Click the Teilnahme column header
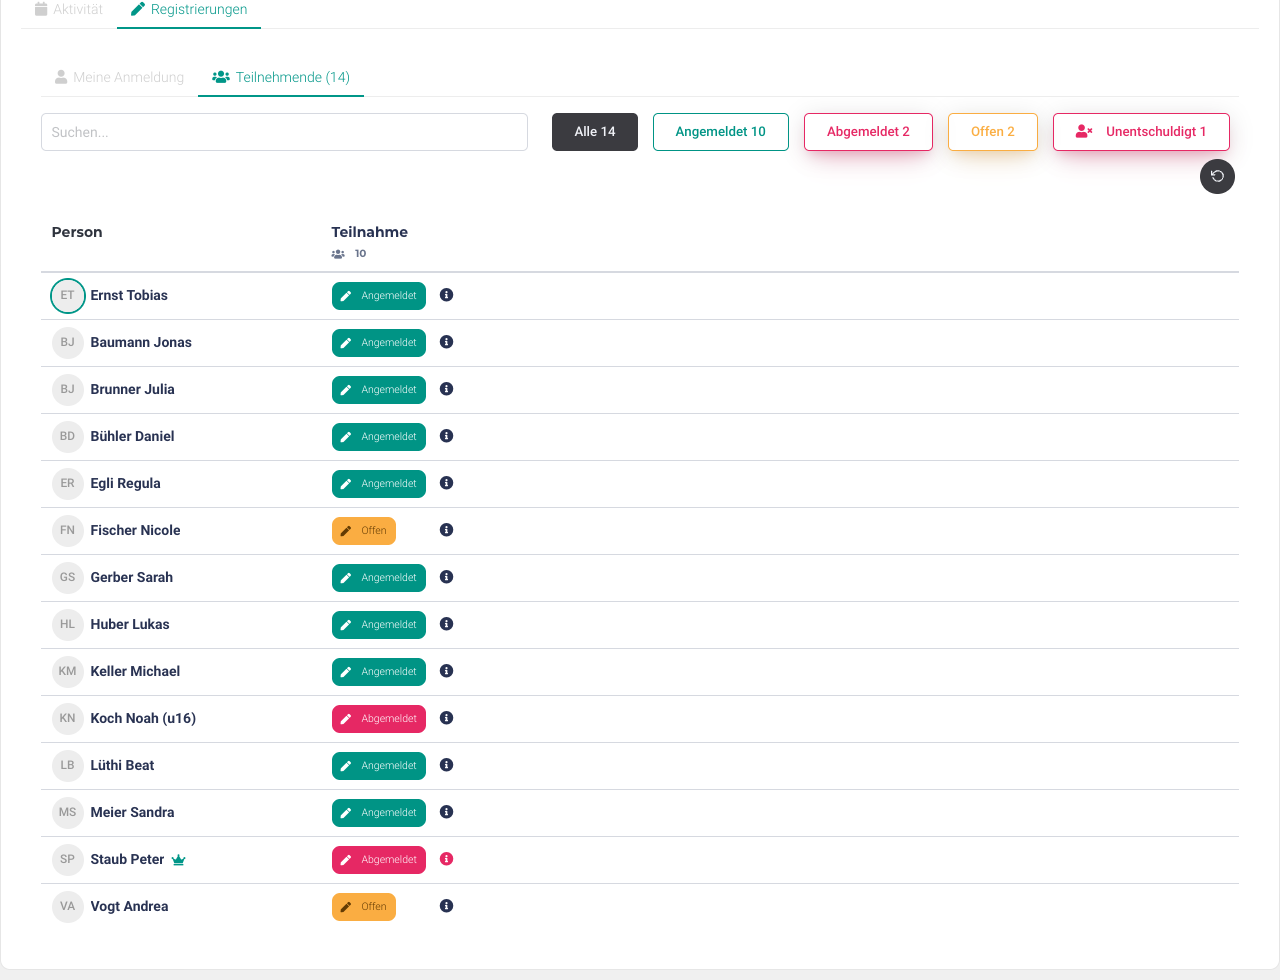Image resolution: width=1280 pixels, height=980 pixels. [x=370, y=232]
